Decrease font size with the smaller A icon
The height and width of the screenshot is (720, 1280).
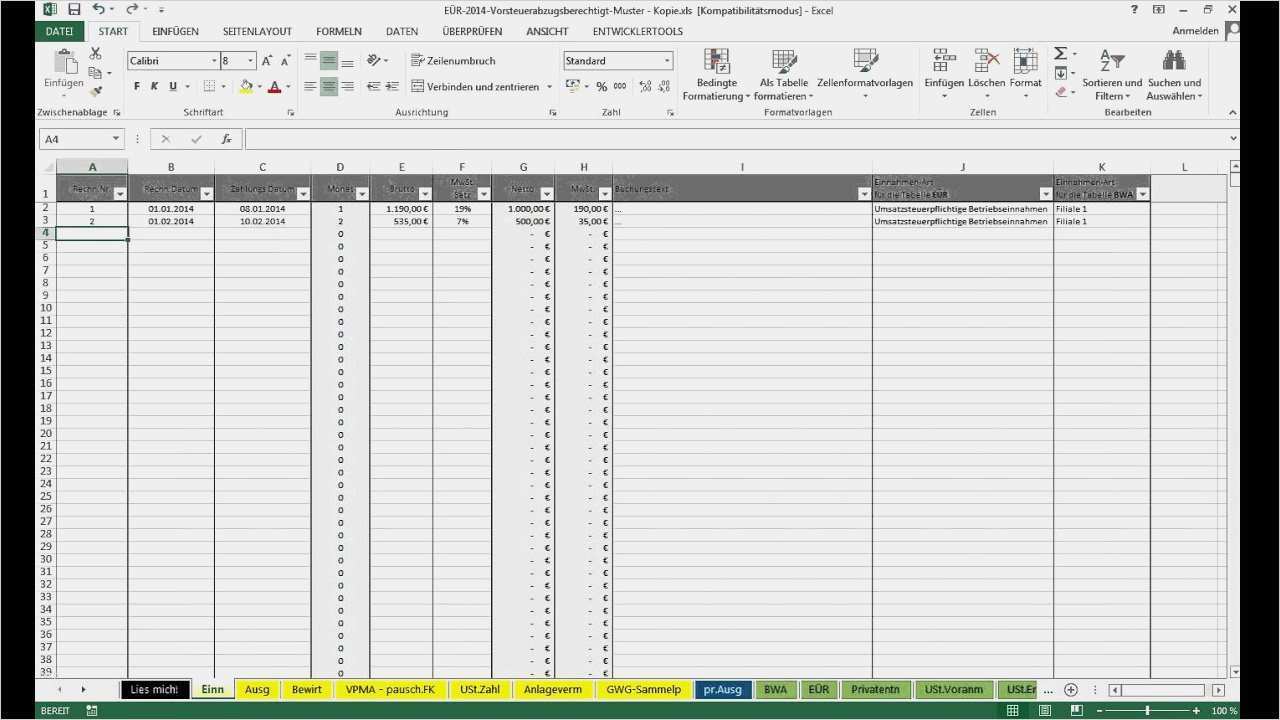coord(285,61)
